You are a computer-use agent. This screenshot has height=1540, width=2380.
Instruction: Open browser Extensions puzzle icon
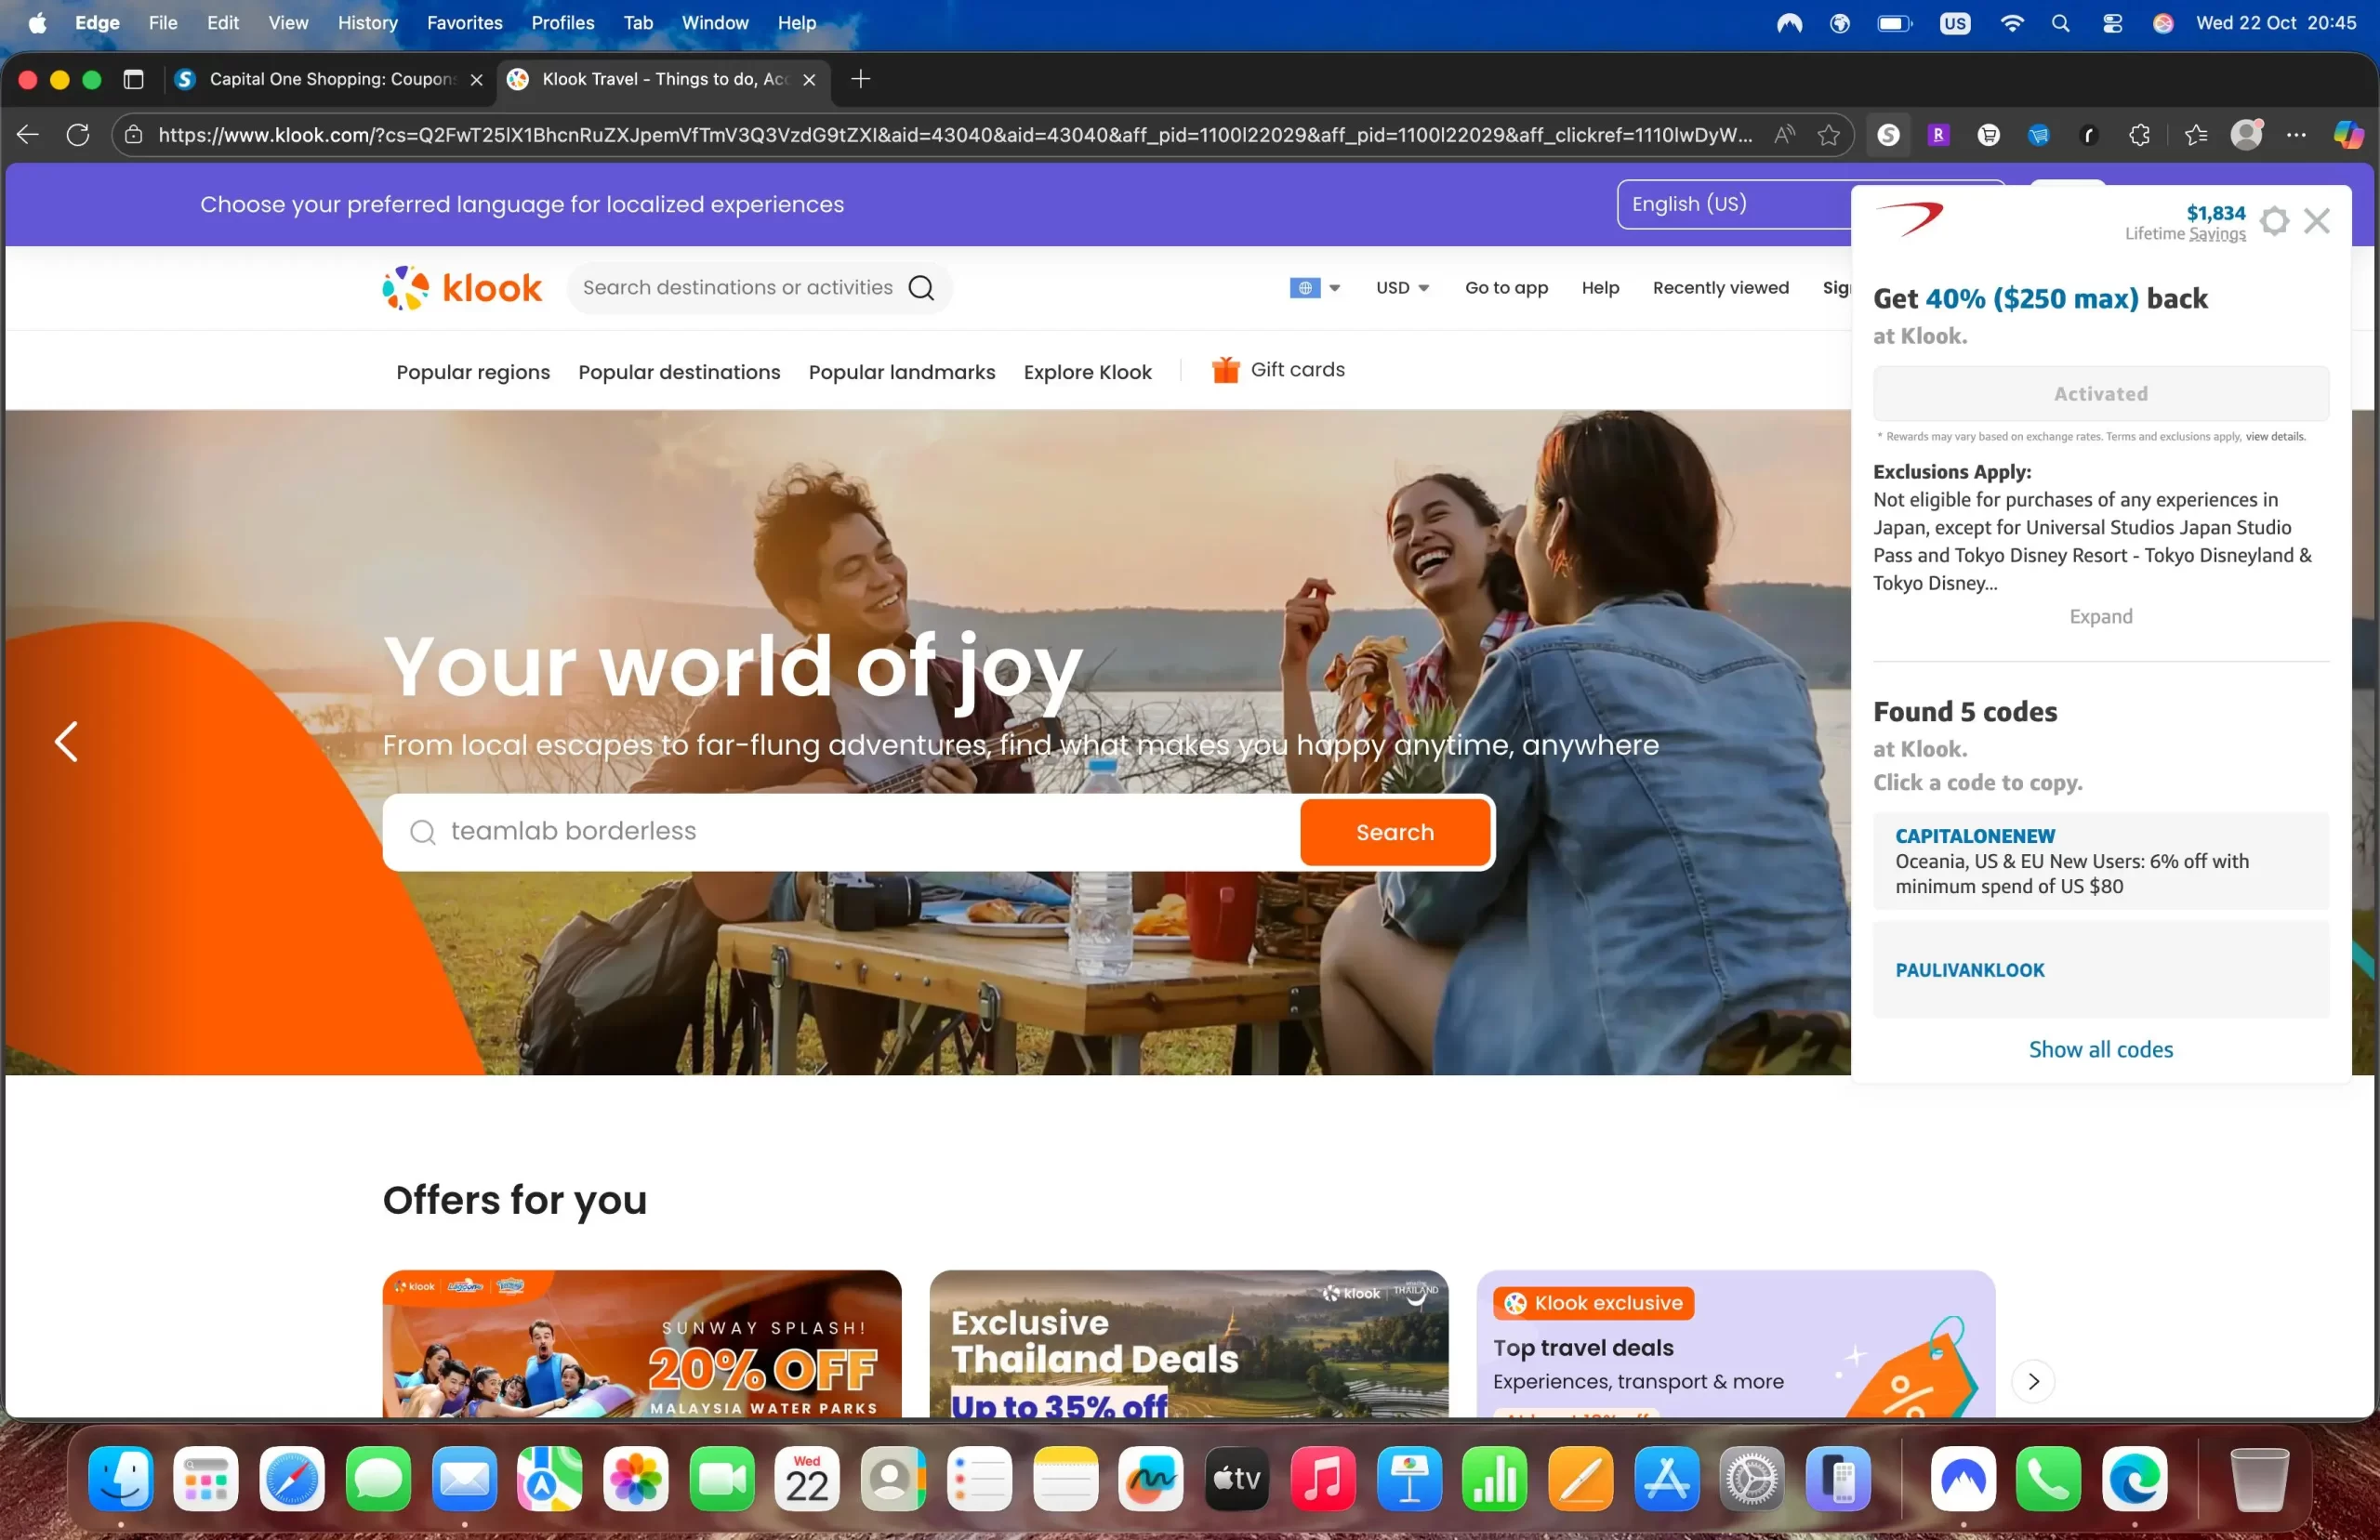(x=2139, y=135)
